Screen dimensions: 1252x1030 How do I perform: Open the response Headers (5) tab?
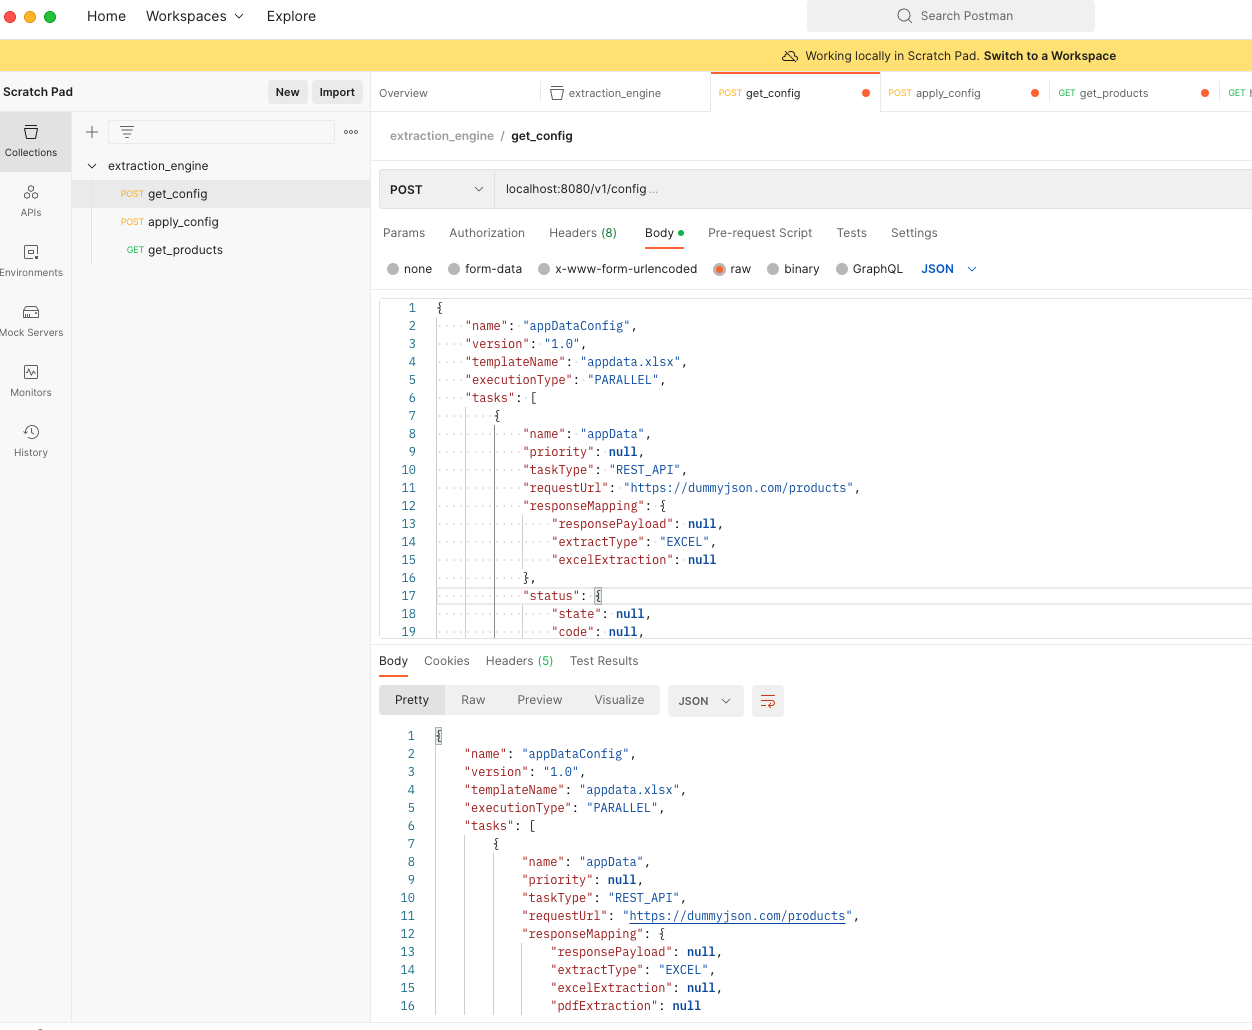[519, 661]
